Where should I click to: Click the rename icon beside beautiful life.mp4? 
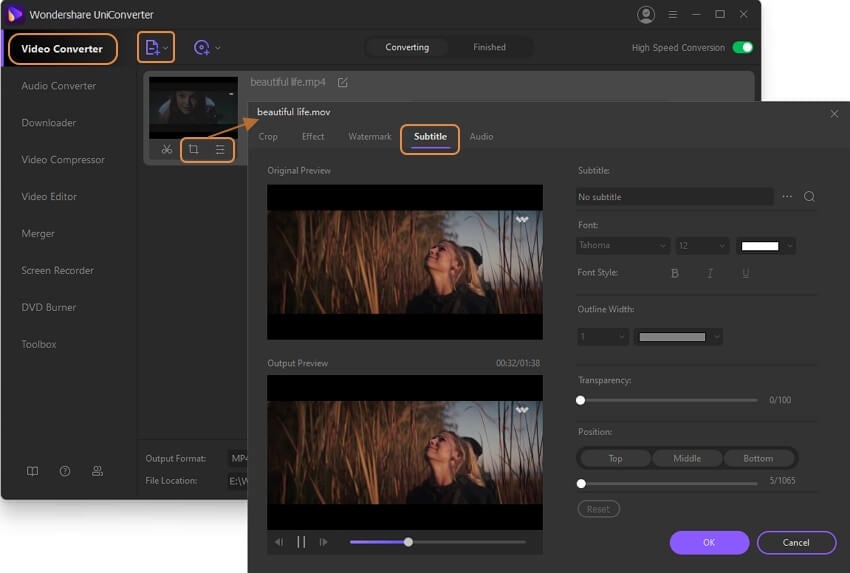(x=343, y=82)
